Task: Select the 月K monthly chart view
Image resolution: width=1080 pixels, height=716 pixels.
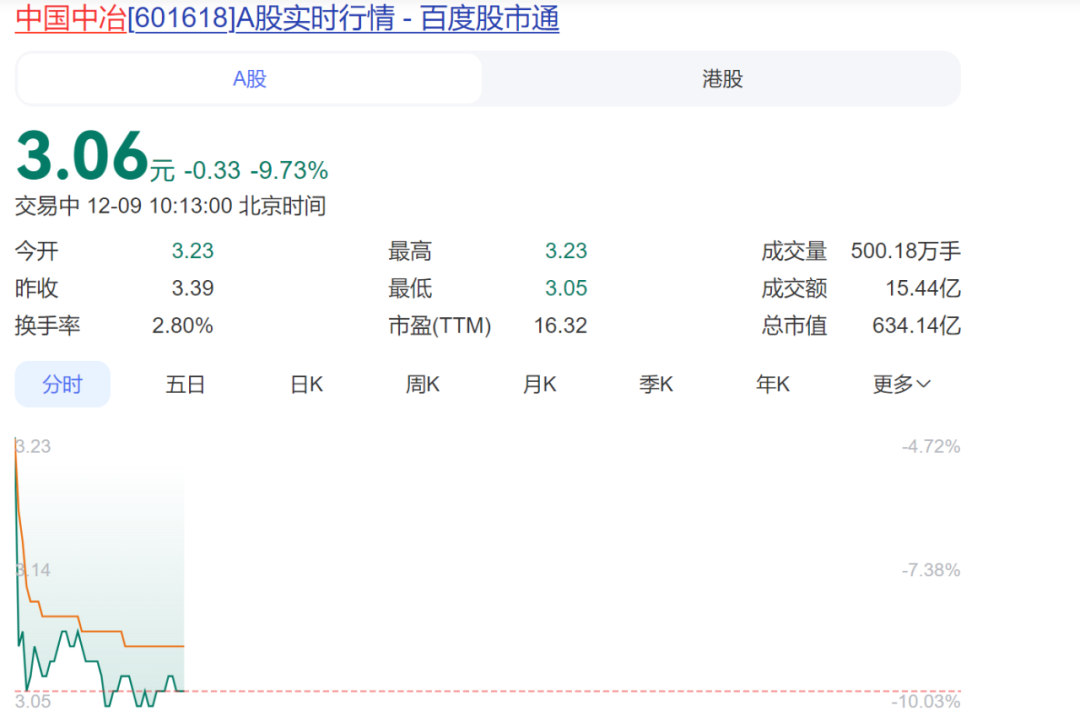Action: click(538, 384)
